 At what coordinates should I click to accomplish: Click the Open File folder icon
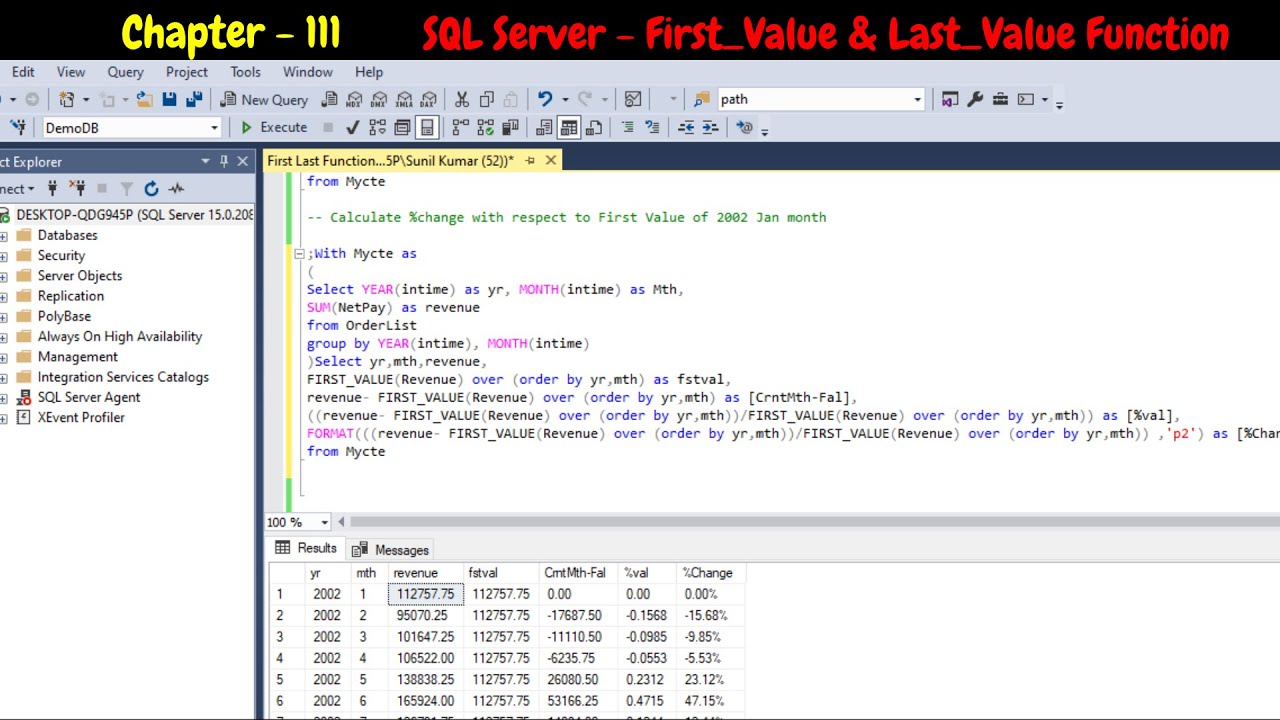coord(145,99)
